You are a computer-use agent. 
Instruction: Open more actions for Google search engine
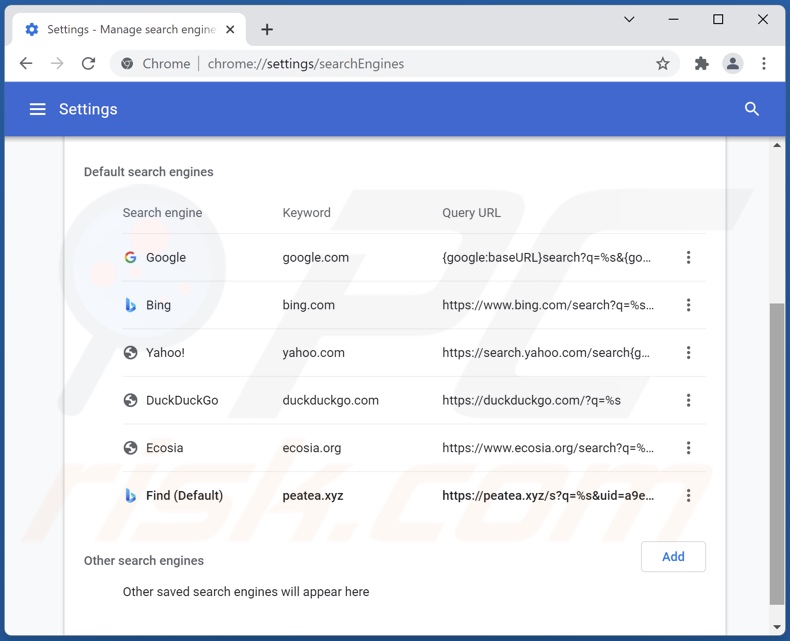[688, 258]
